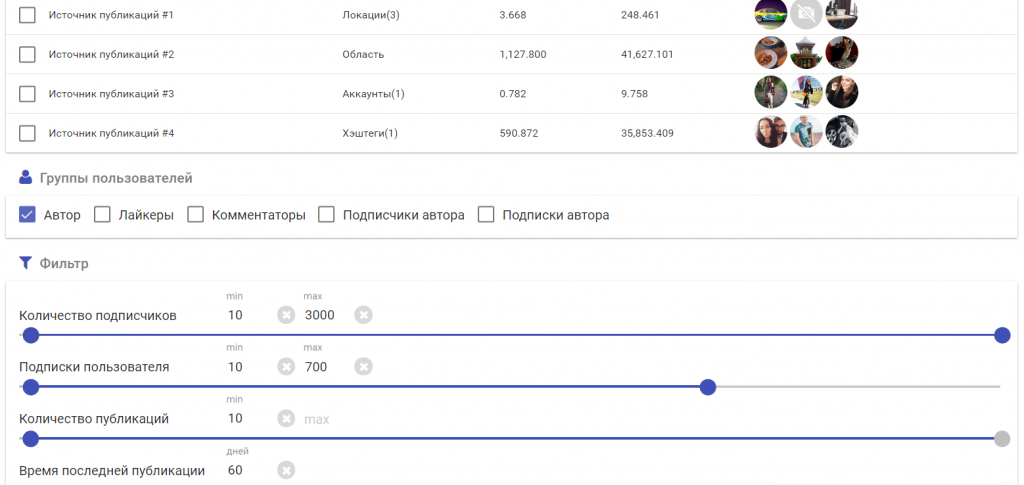1024x485 pixels.
Task: Open third thumbnail of Источник публикаций #4
Action: click(842, 132)
